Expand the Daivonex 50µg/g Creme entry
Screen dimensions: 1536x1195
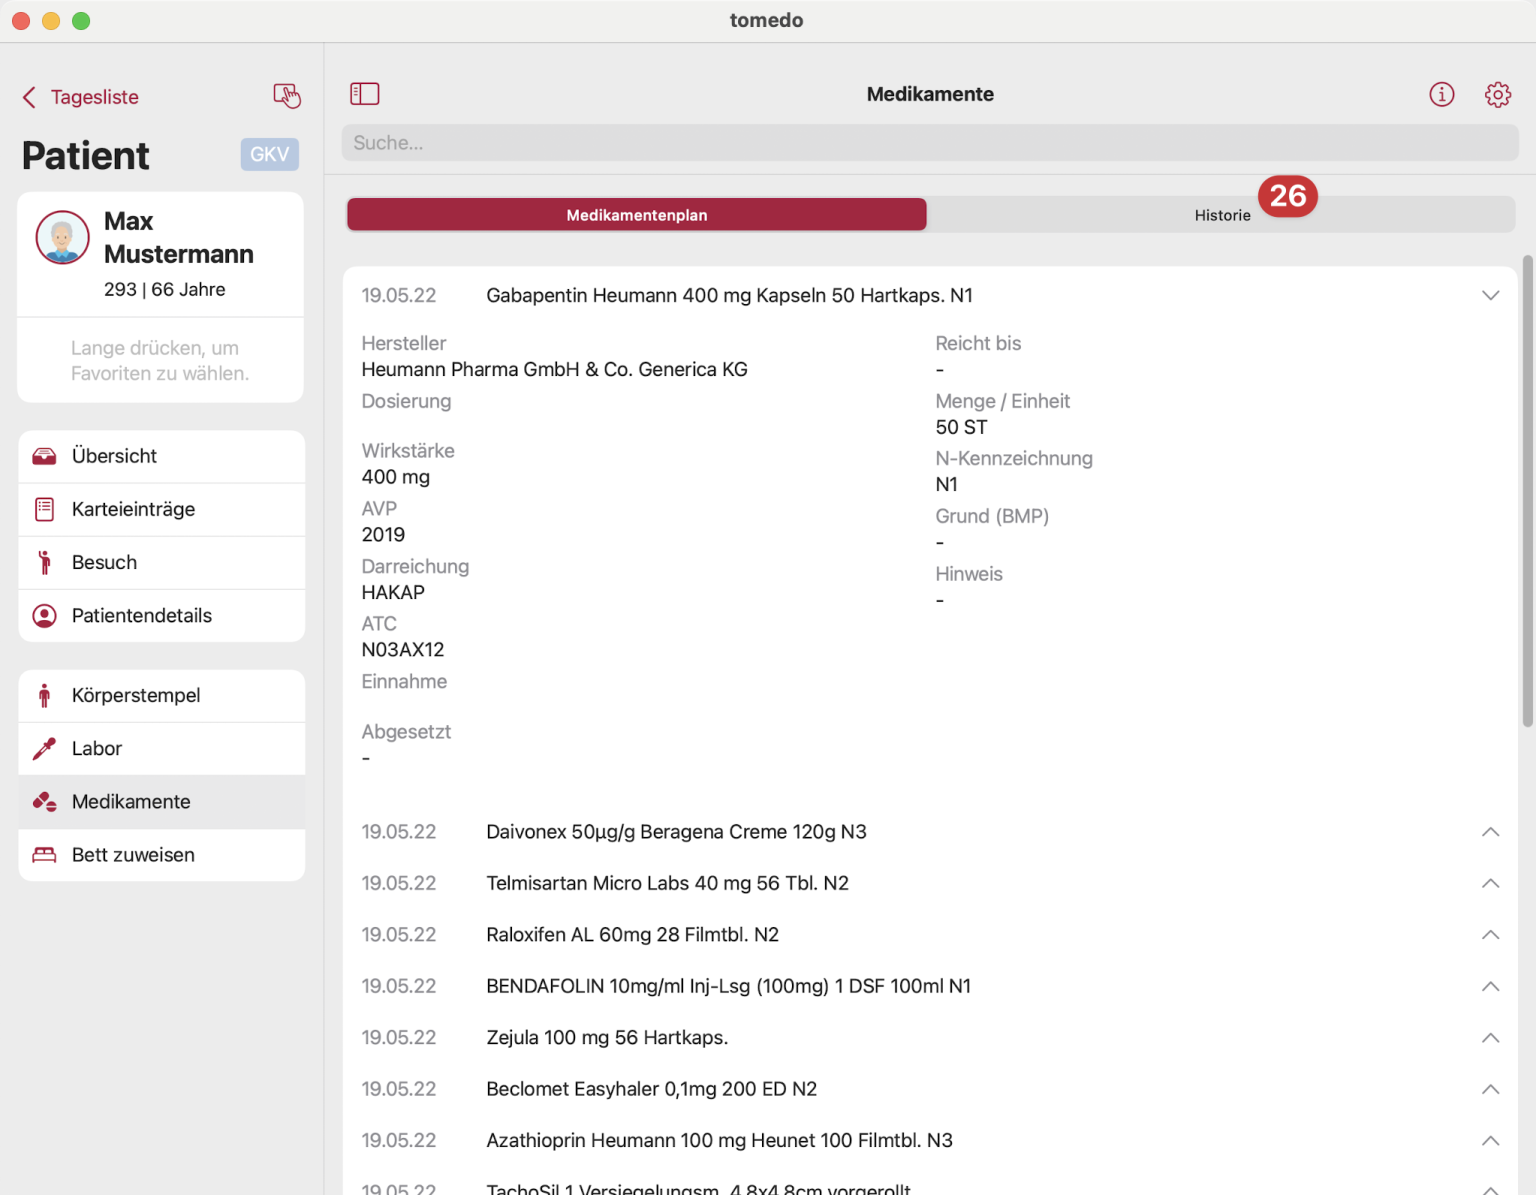click(x=1490, y=831)
